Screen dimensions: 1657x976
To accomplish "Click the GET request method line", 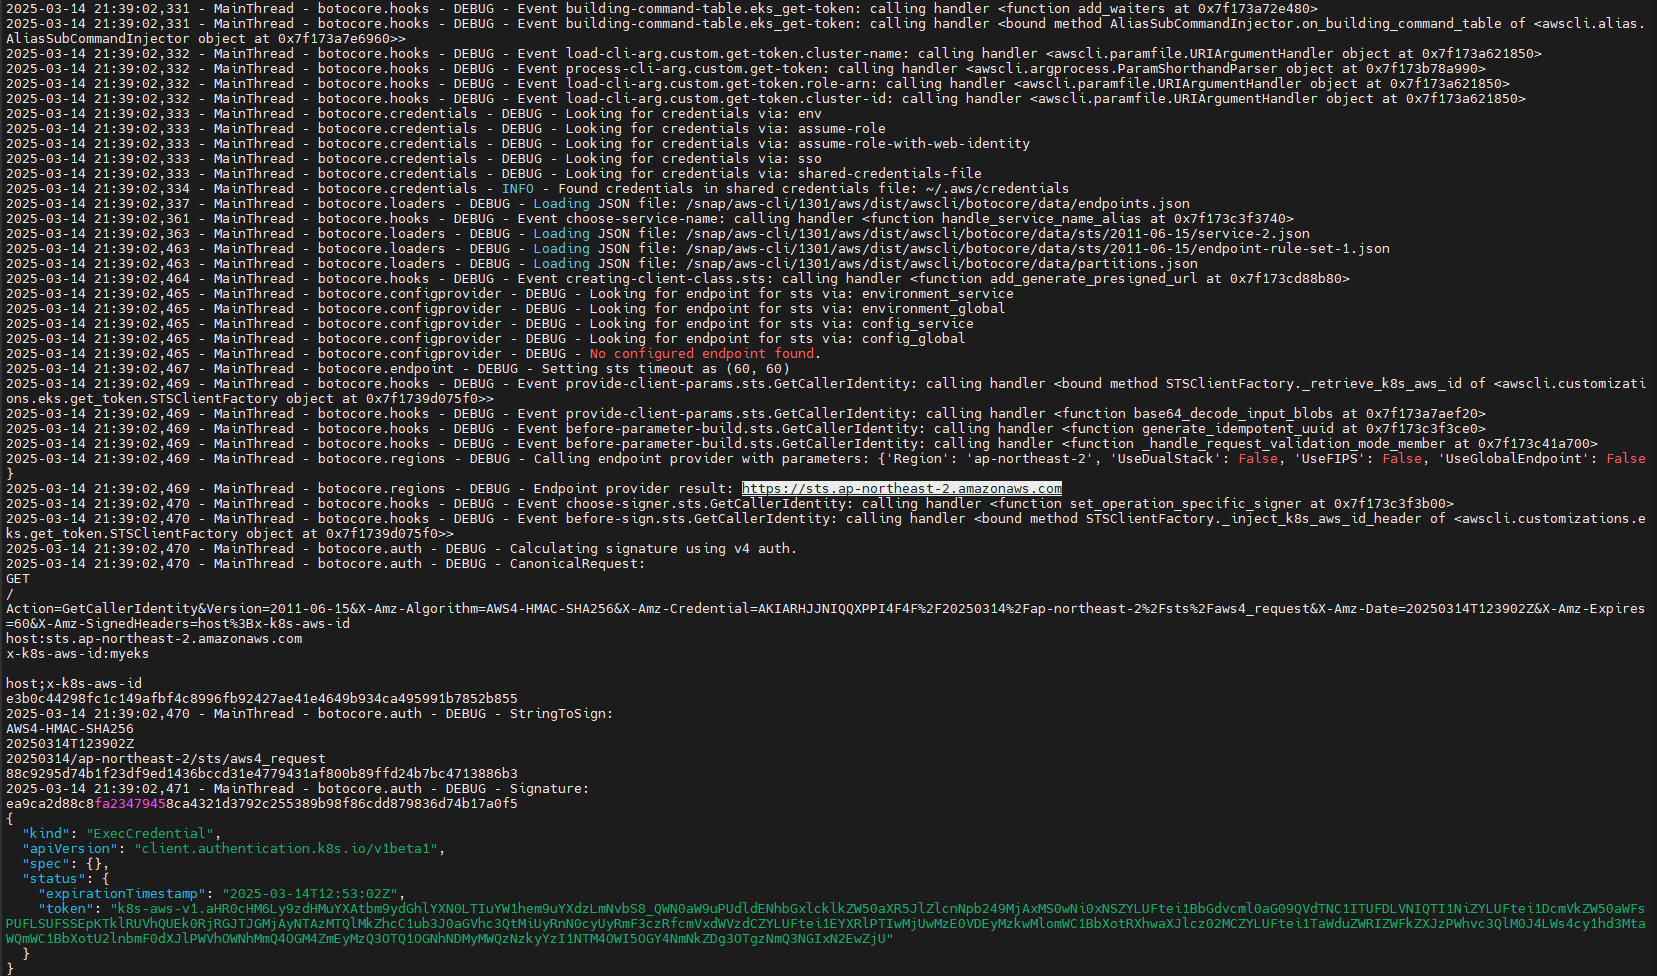I will tap(18, 578).
